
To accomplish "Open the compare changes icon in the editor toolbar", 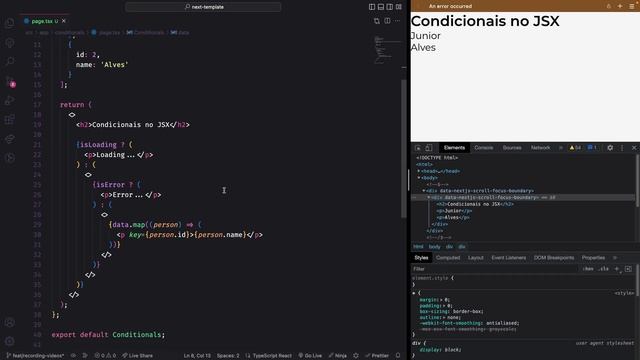I will pyautogui.click(x=377, y=21).
